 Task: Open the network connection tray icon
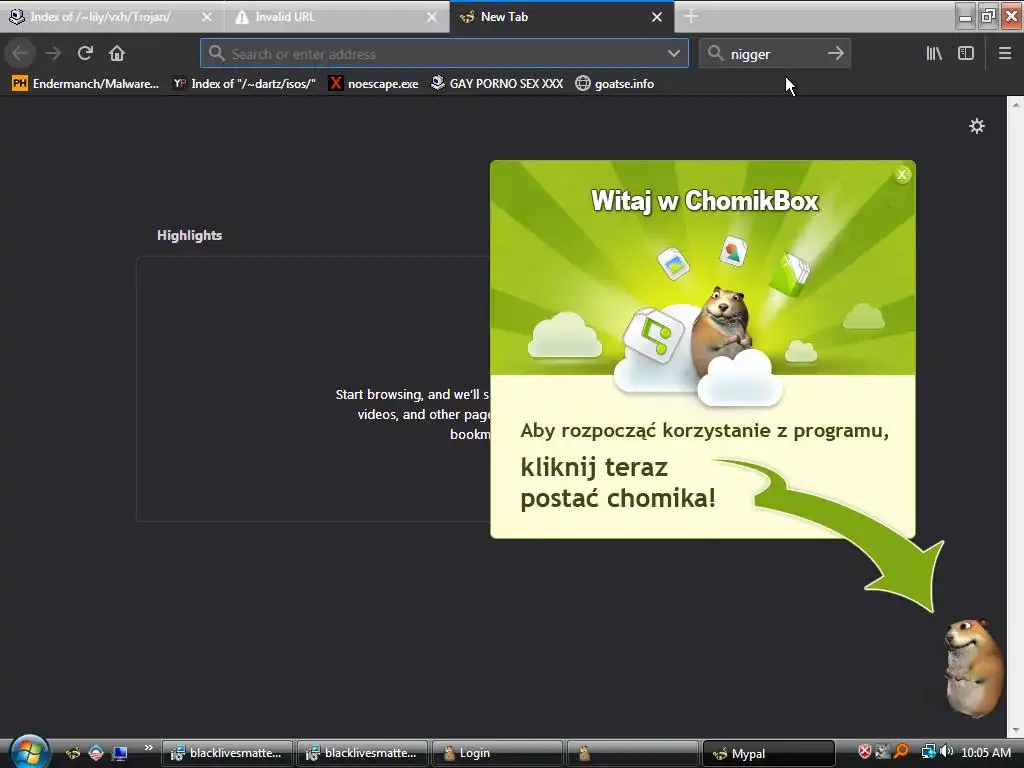pyautogui.click(x=928, y=752)
